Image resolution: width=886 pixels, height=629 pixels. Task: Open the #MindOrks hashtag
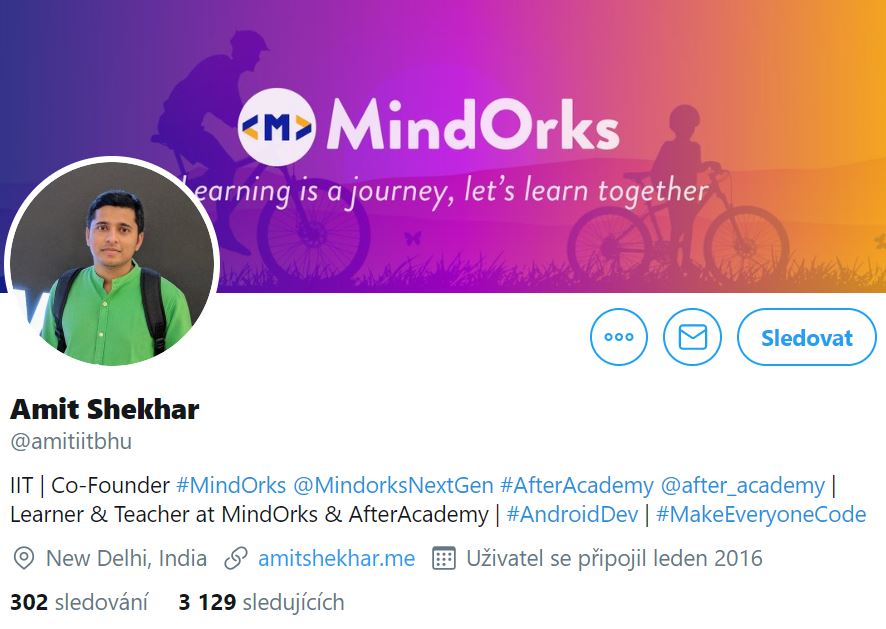[x=231, y=485]
